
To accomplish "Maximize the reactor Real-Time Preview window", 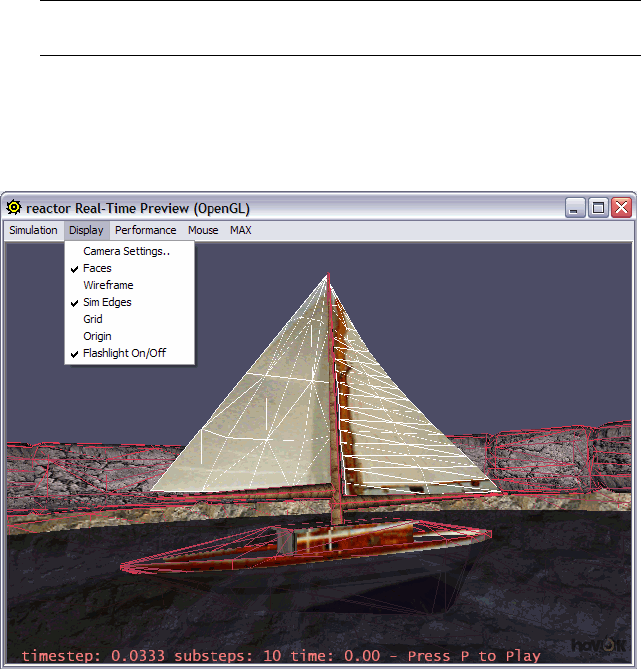I will click(x=598, y=208).
